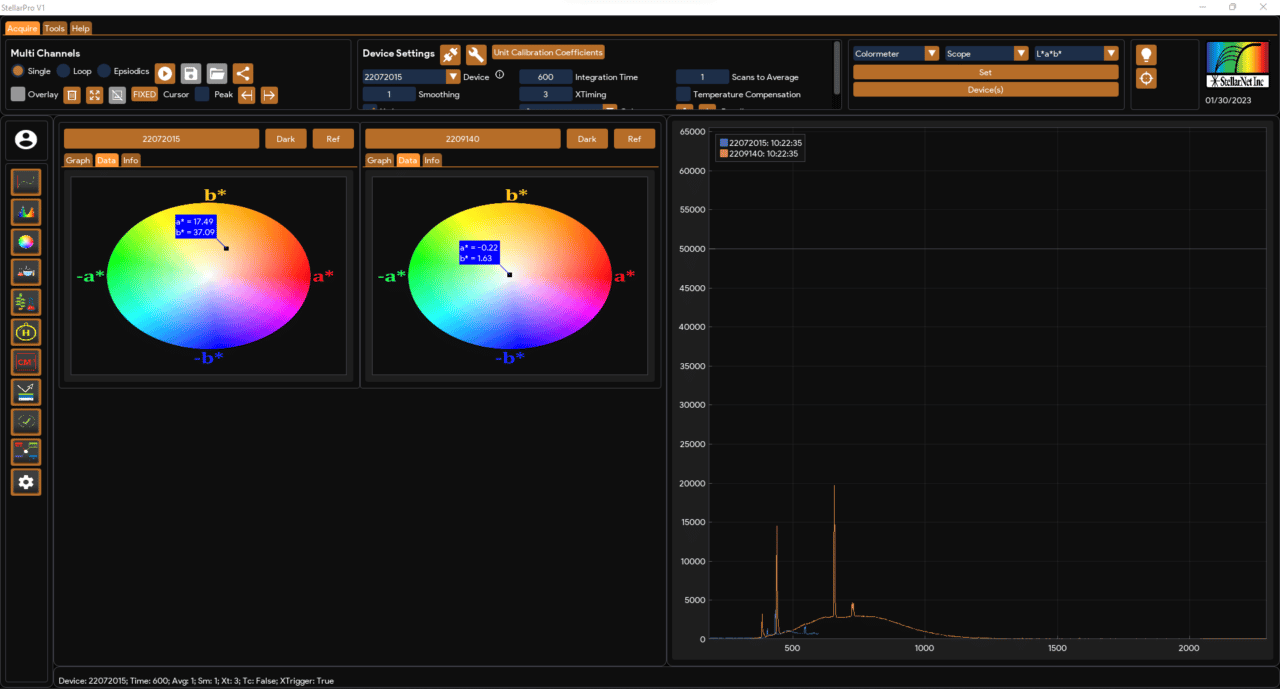Open the Scope measurement mode dropdown

click(1021, 53)
